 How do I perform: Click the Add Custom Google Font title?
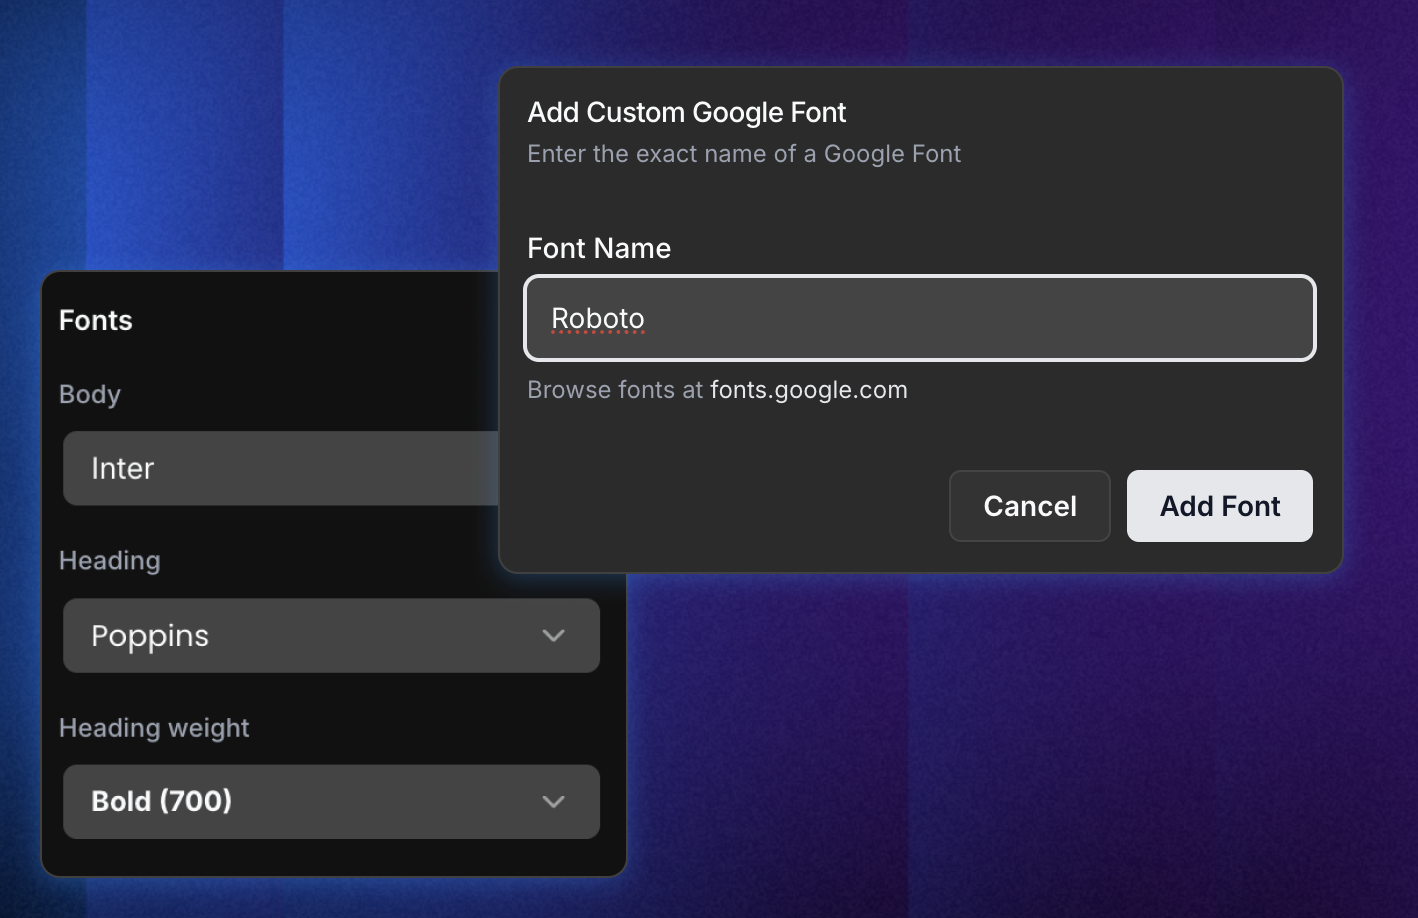point(686,112)
